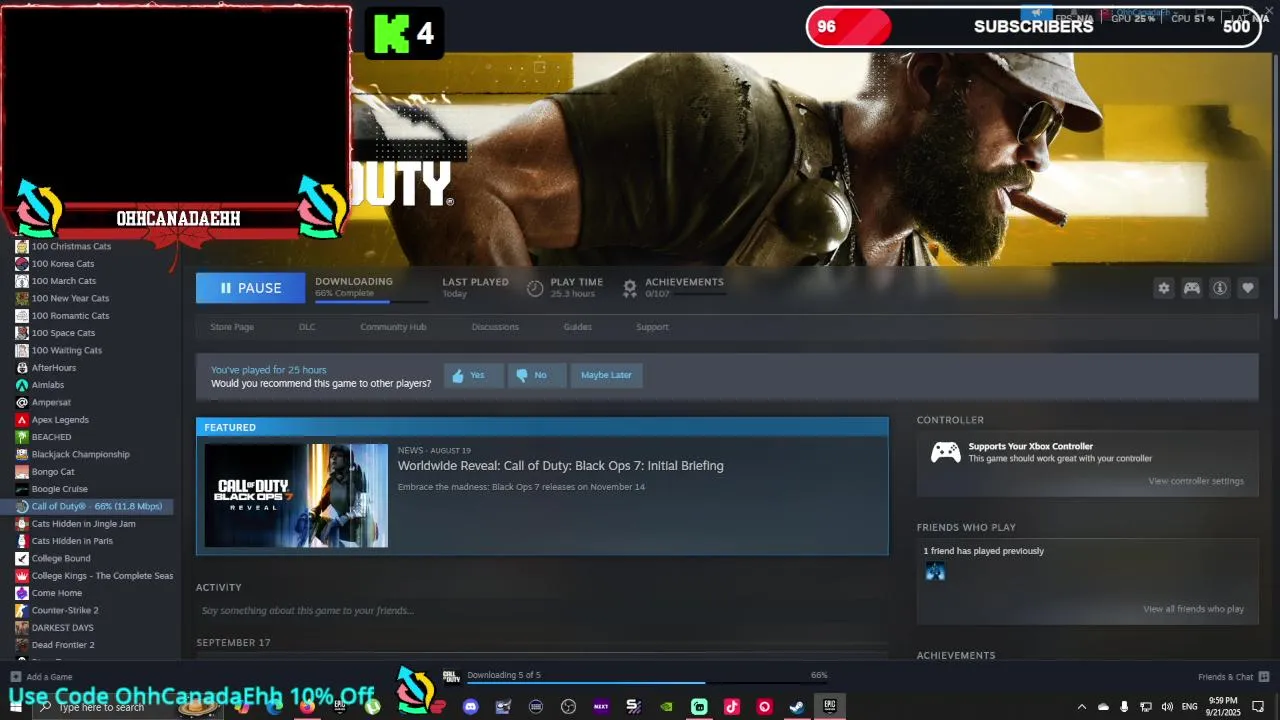Open the Community Hub tab
This screenshot has height=720, width=1280.
(393, 327)
